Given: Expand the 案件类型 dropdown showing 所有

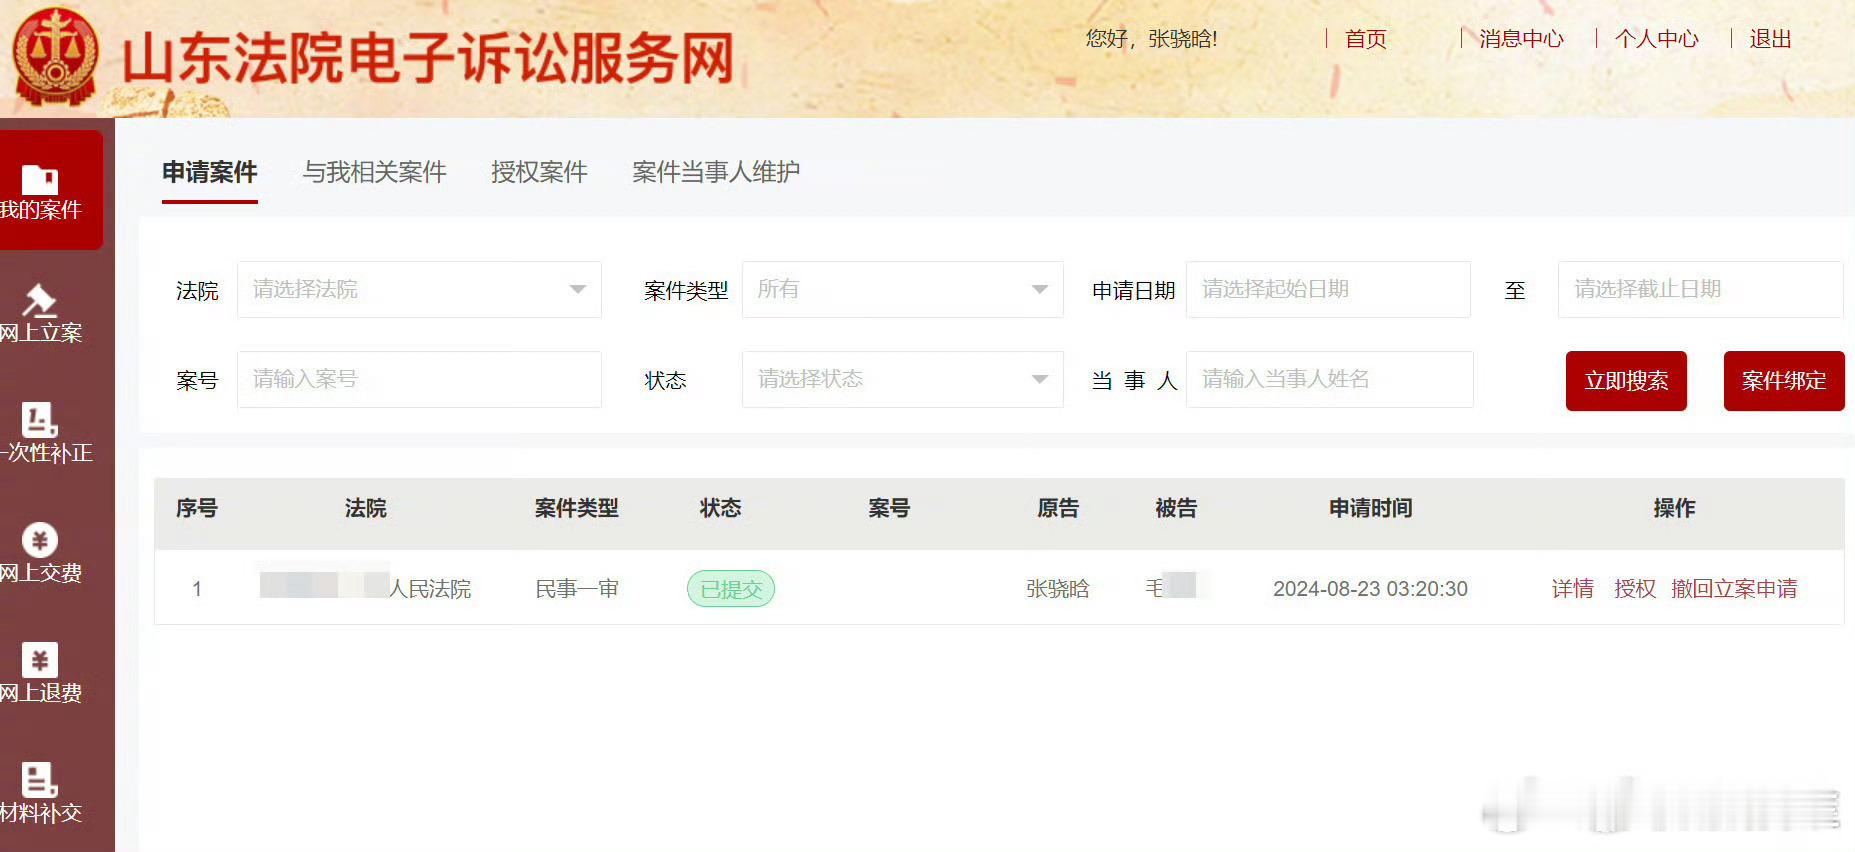Looking at the screenshot, I should pos(902,289).
